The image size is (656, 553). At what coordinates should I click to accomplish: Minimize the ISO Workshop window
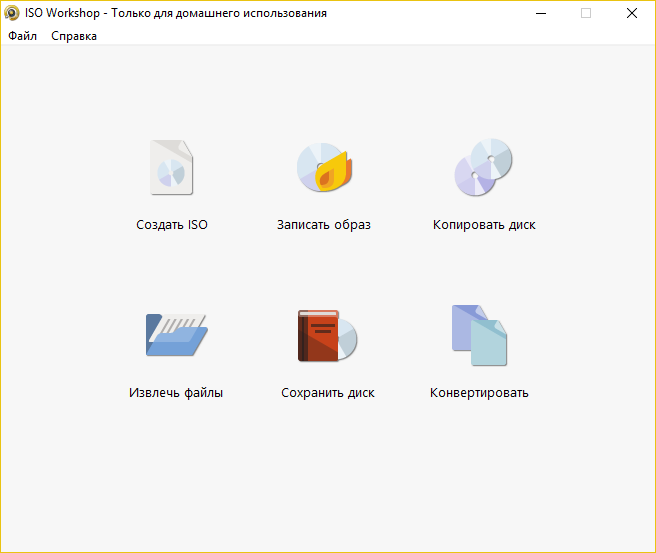(541, 13)
